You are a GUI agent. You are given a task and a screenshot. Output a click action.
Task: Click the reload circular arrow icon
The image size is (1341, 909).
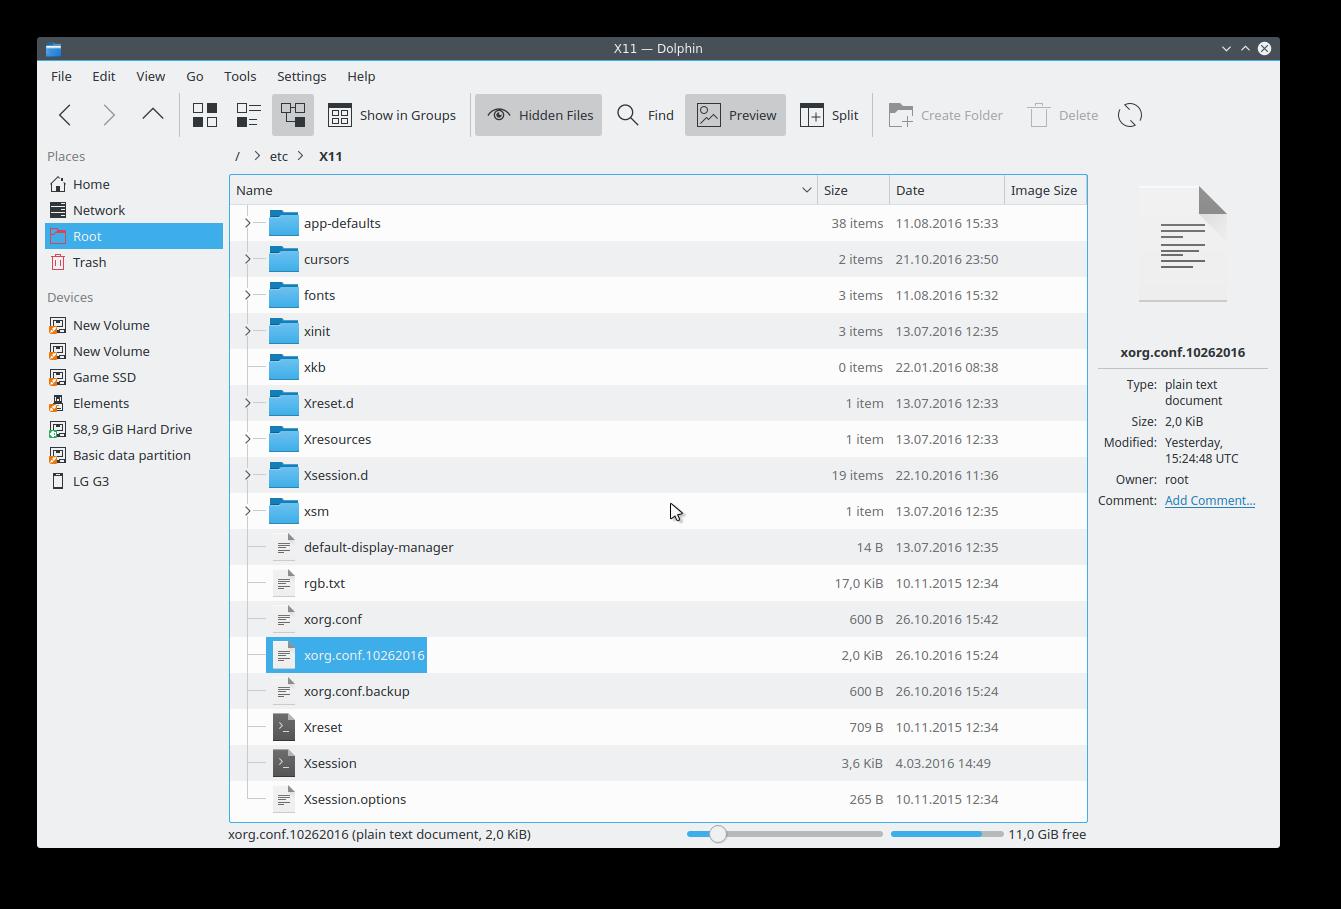pyautogui.click(x=1129, y=115)
